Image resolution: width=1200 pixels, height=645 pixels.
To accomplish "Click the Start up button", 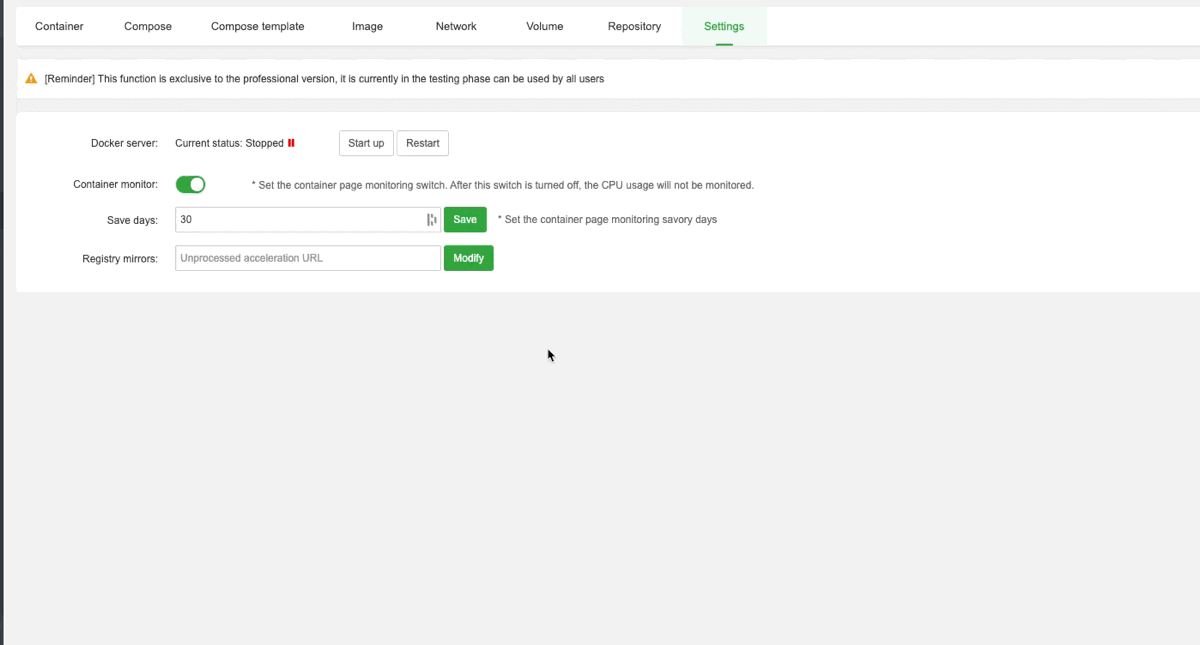I will click(x=366, y=142).
